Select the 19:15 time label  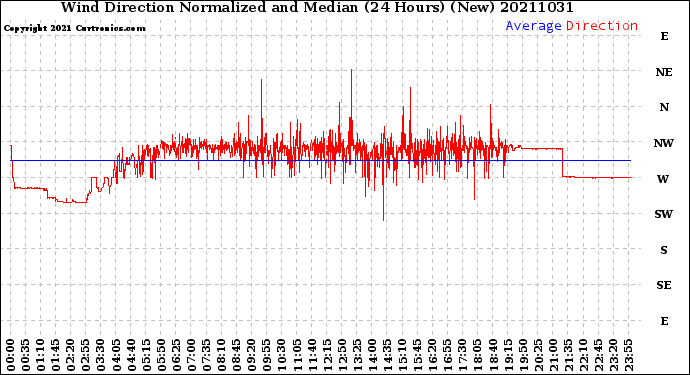[x=508, y=355]
